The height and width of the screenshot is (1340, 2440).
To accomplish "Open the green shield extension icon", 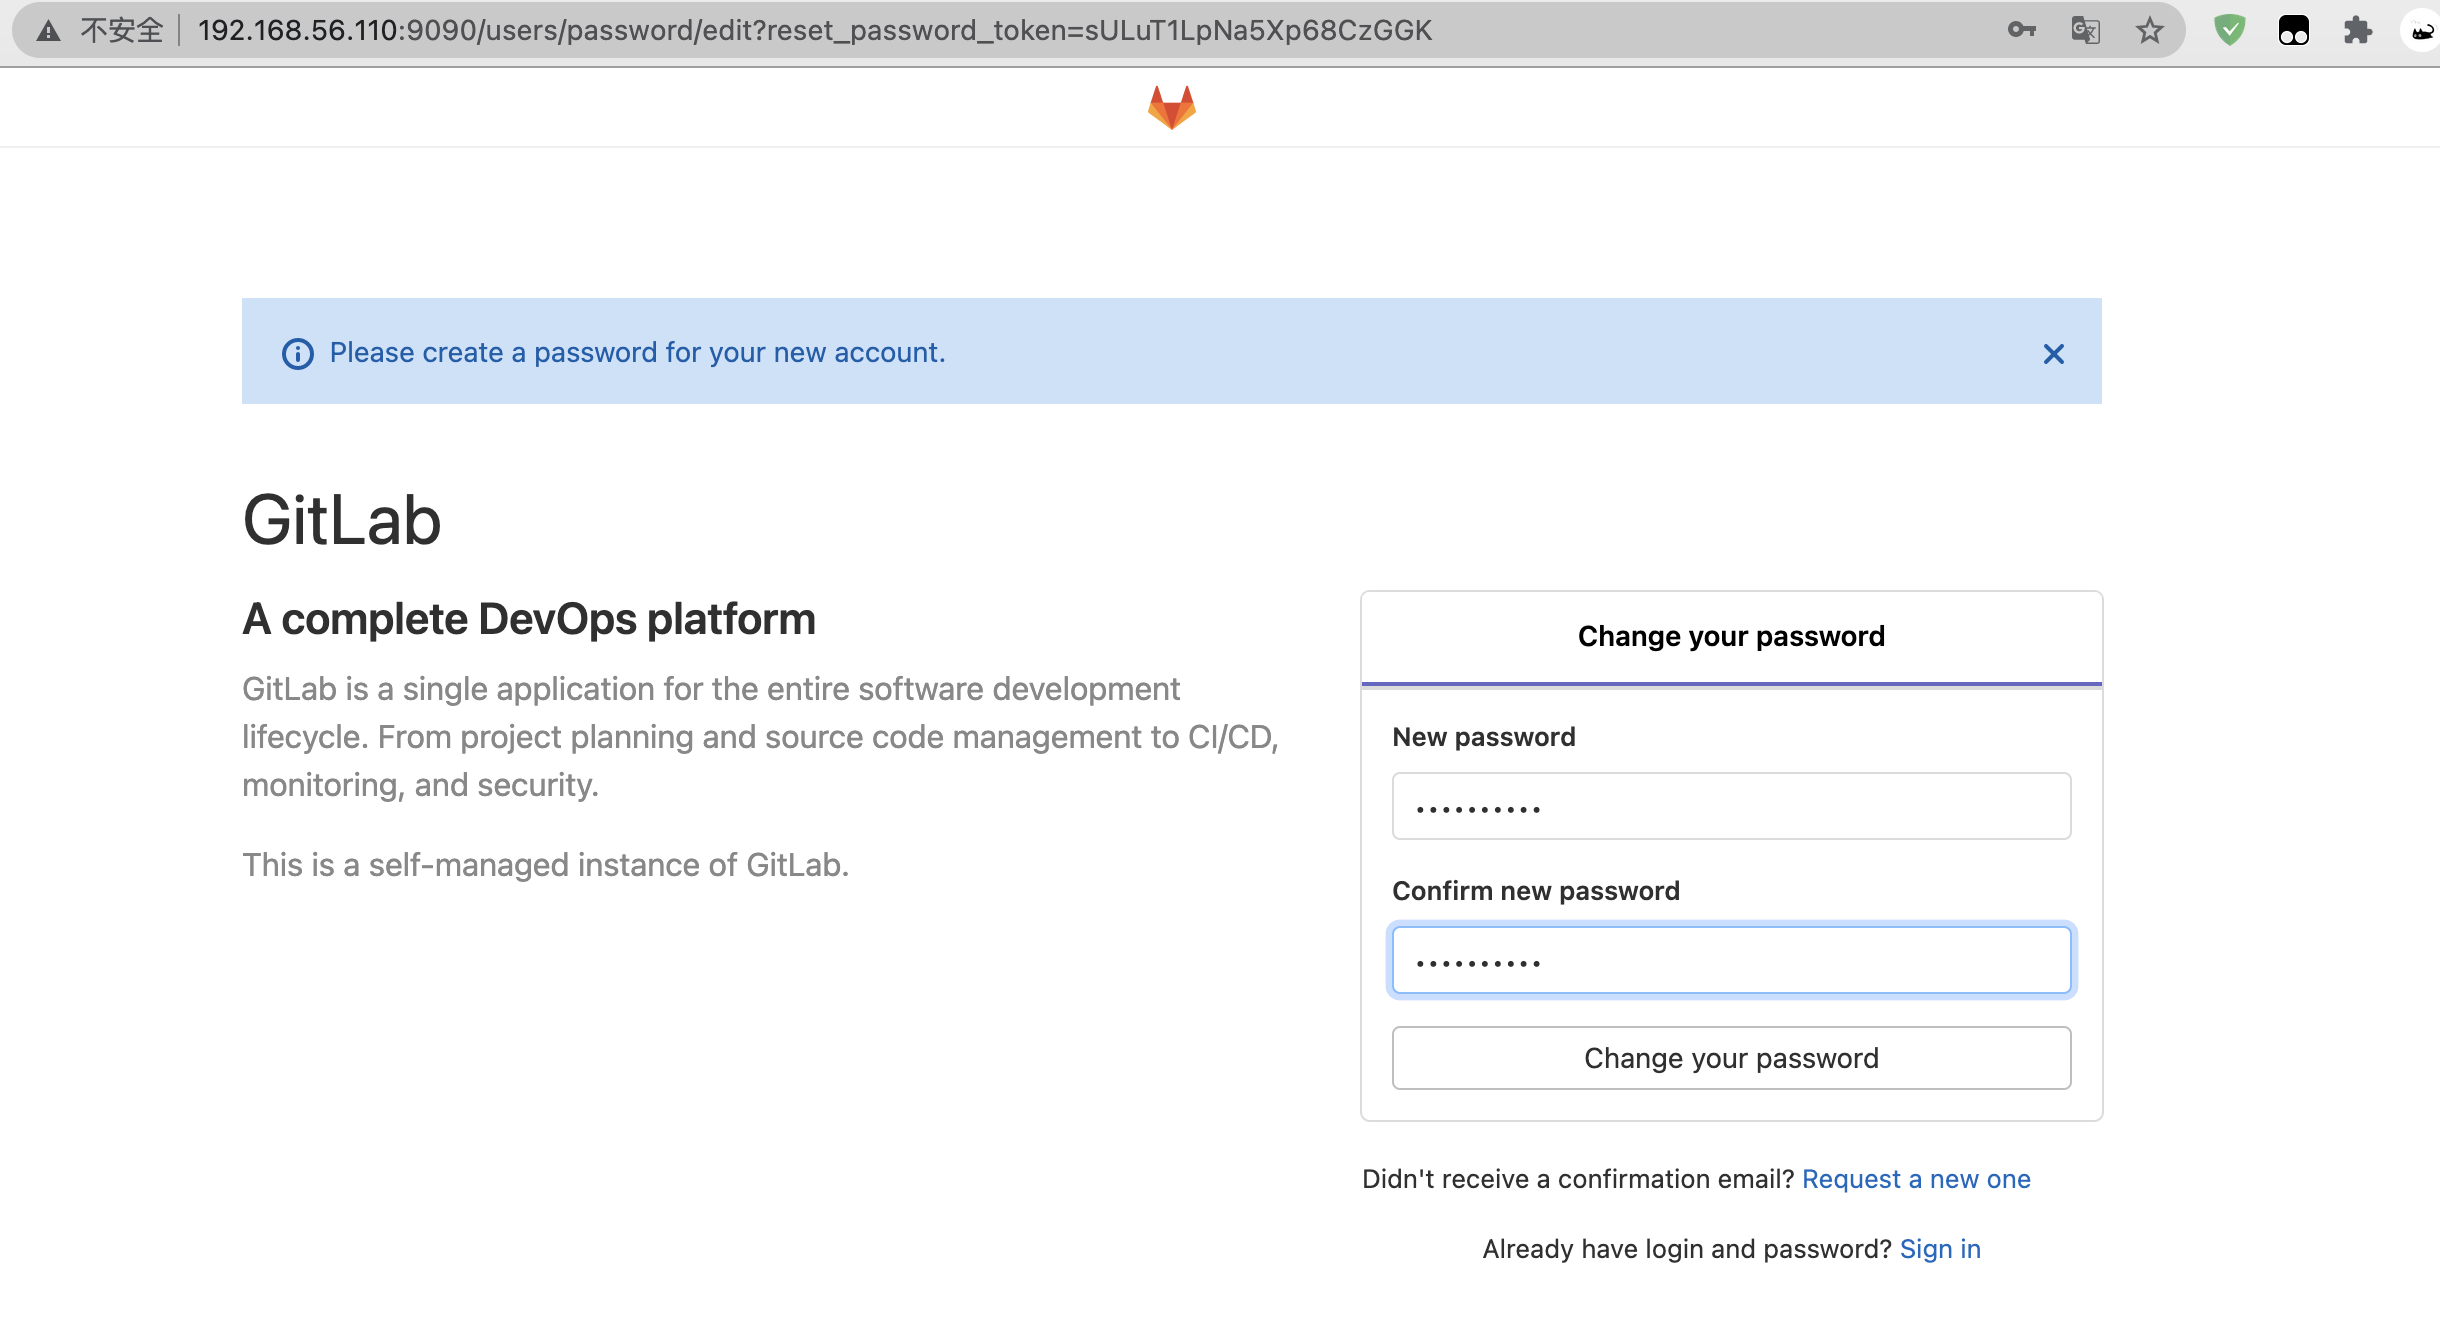I will point(2229,30).
